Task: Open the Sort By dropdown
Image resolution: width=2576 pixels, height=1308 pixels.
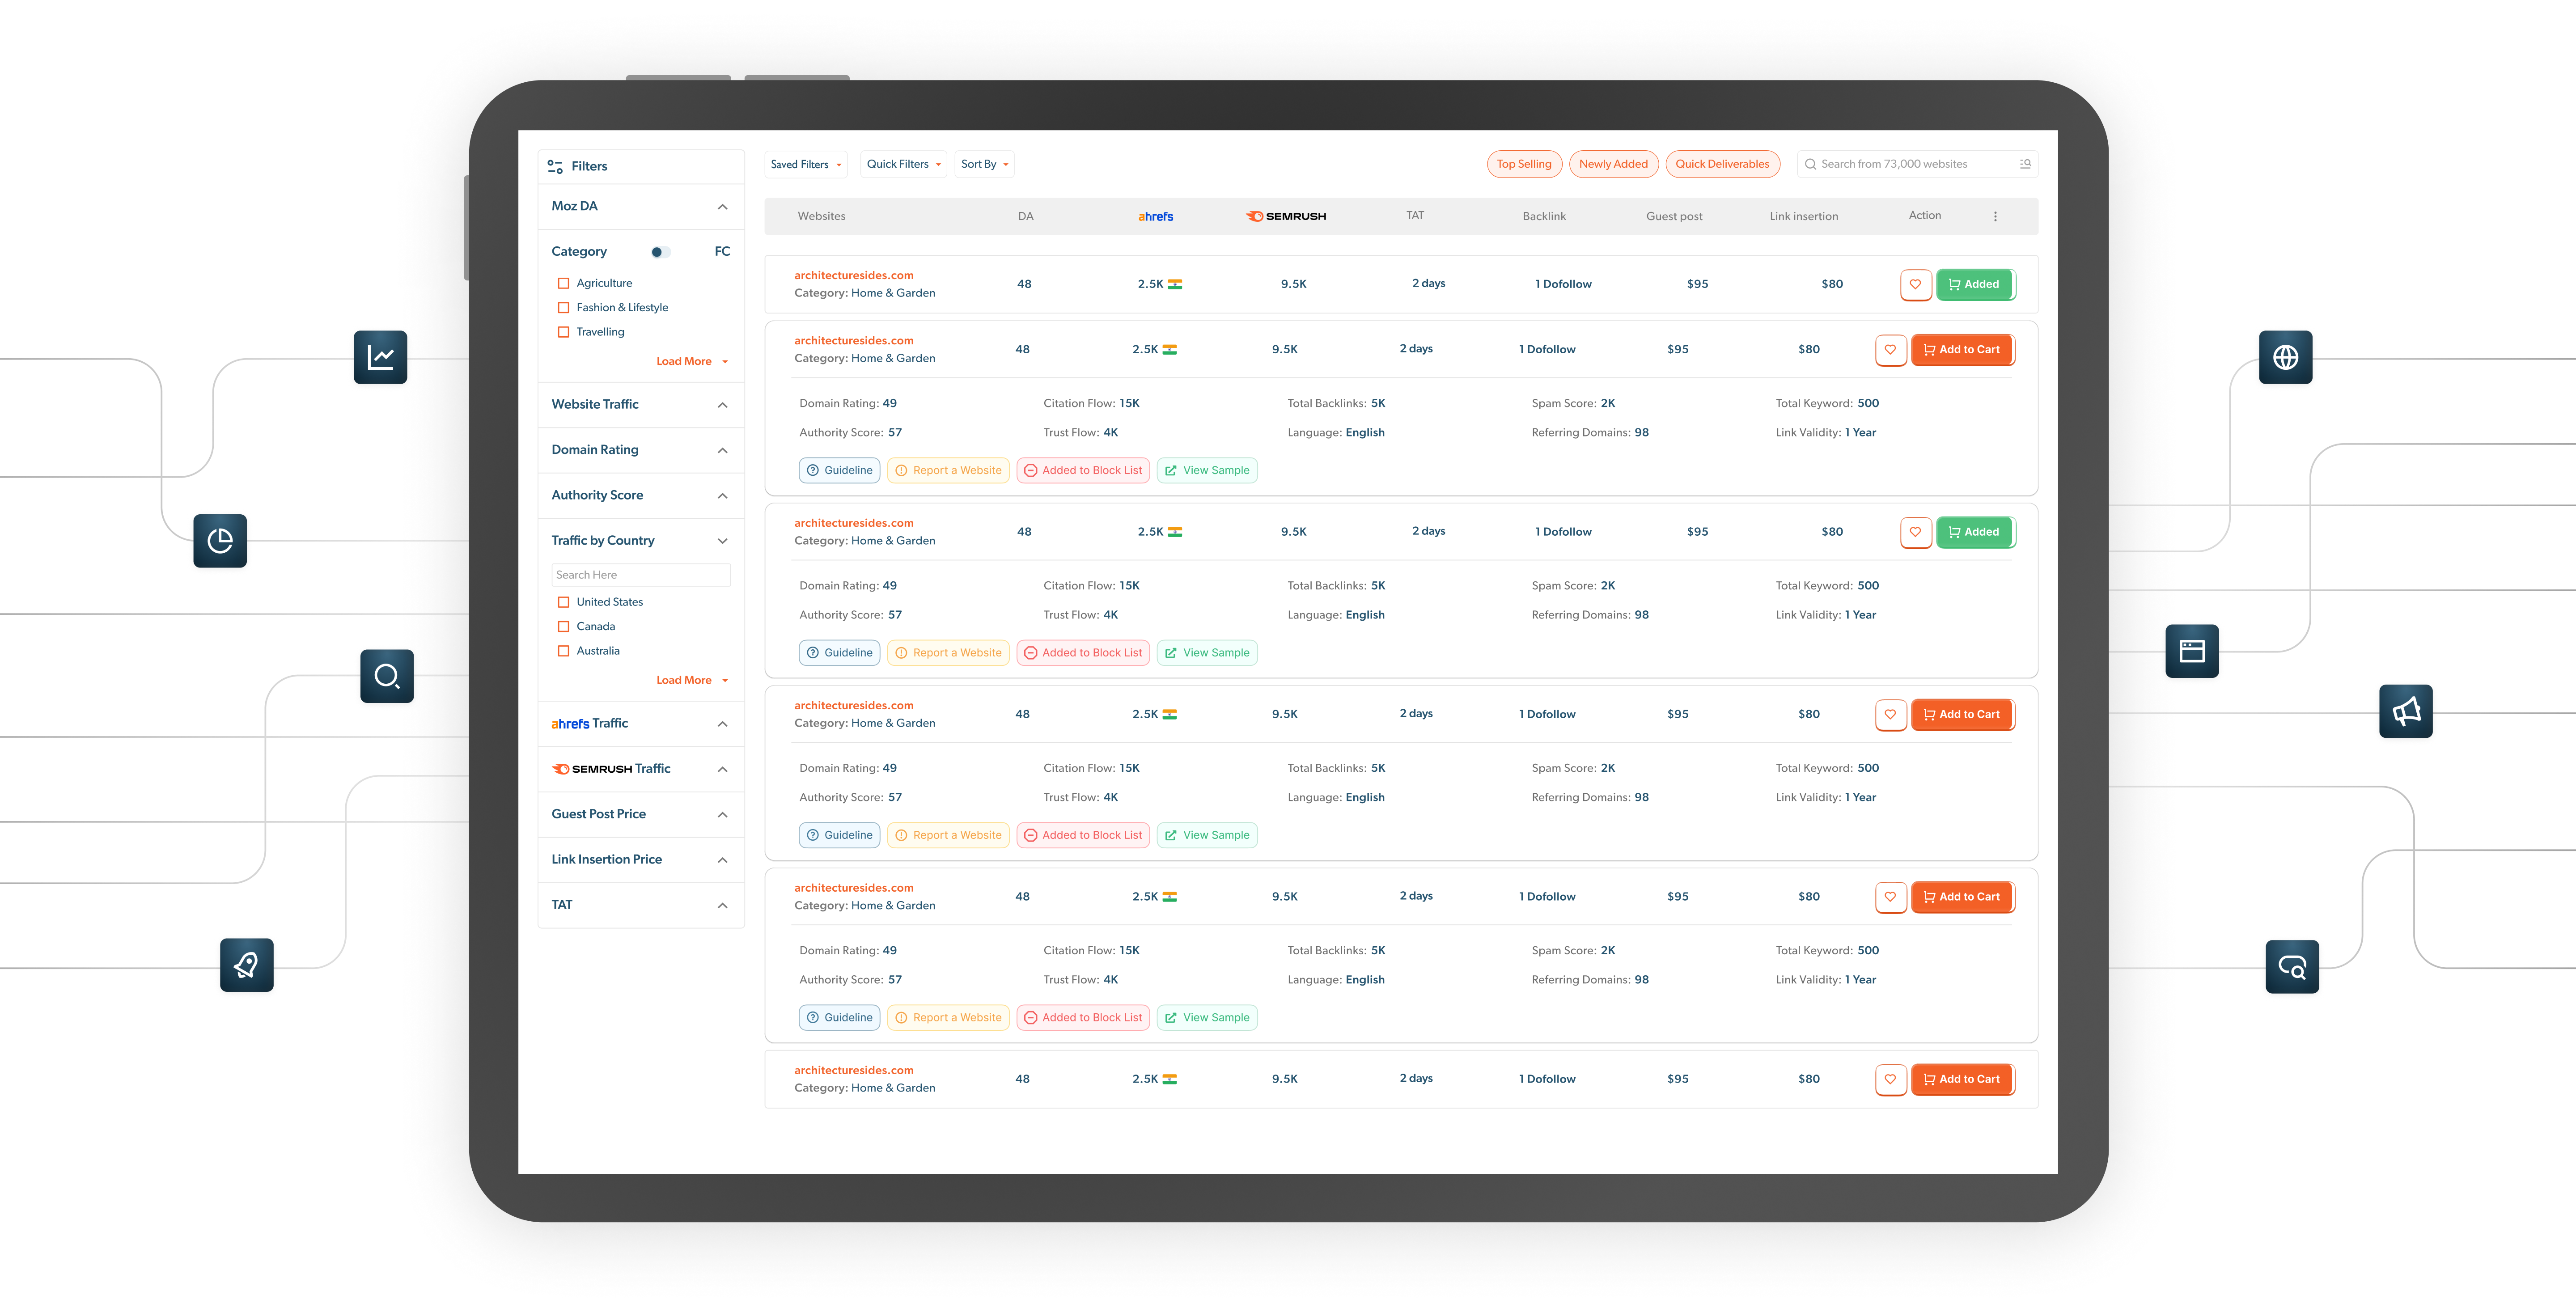Action: coord(984,164)
